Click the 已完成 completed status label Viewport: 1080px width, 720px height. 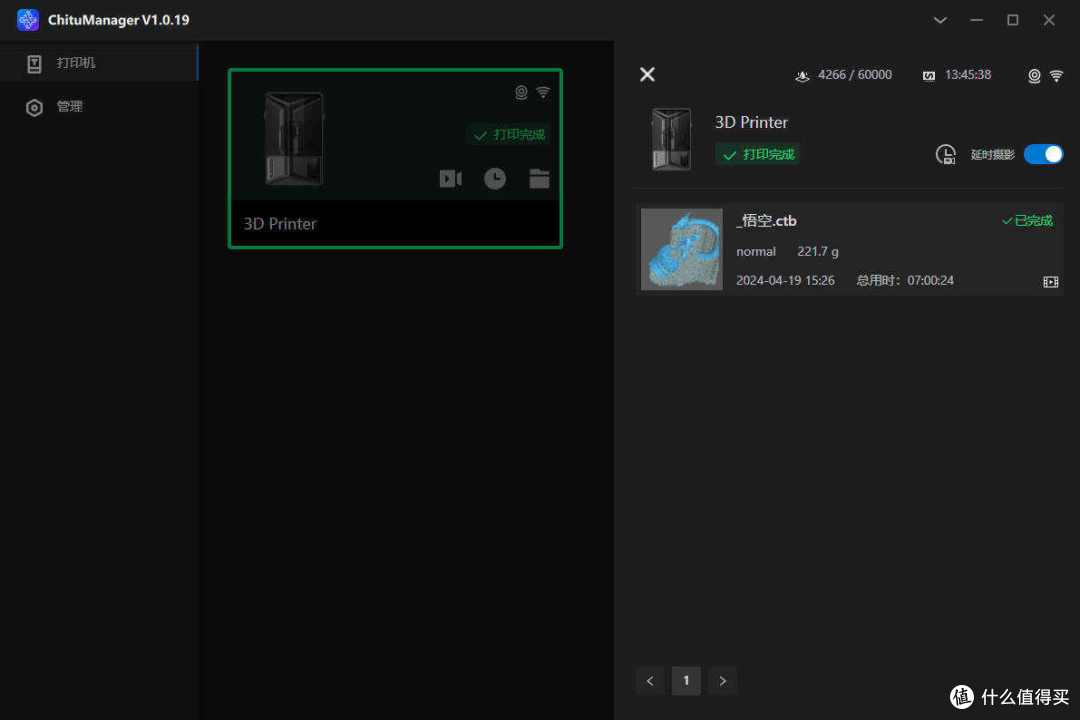[1027, 220]
